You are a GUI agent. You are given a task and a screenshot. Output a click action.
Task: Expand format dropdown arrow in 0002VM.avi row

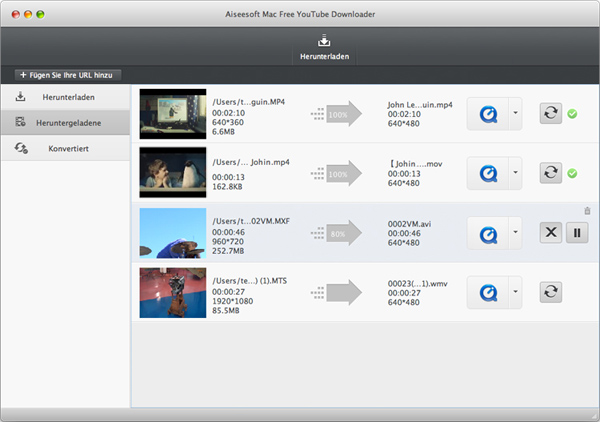click(515, 233)
